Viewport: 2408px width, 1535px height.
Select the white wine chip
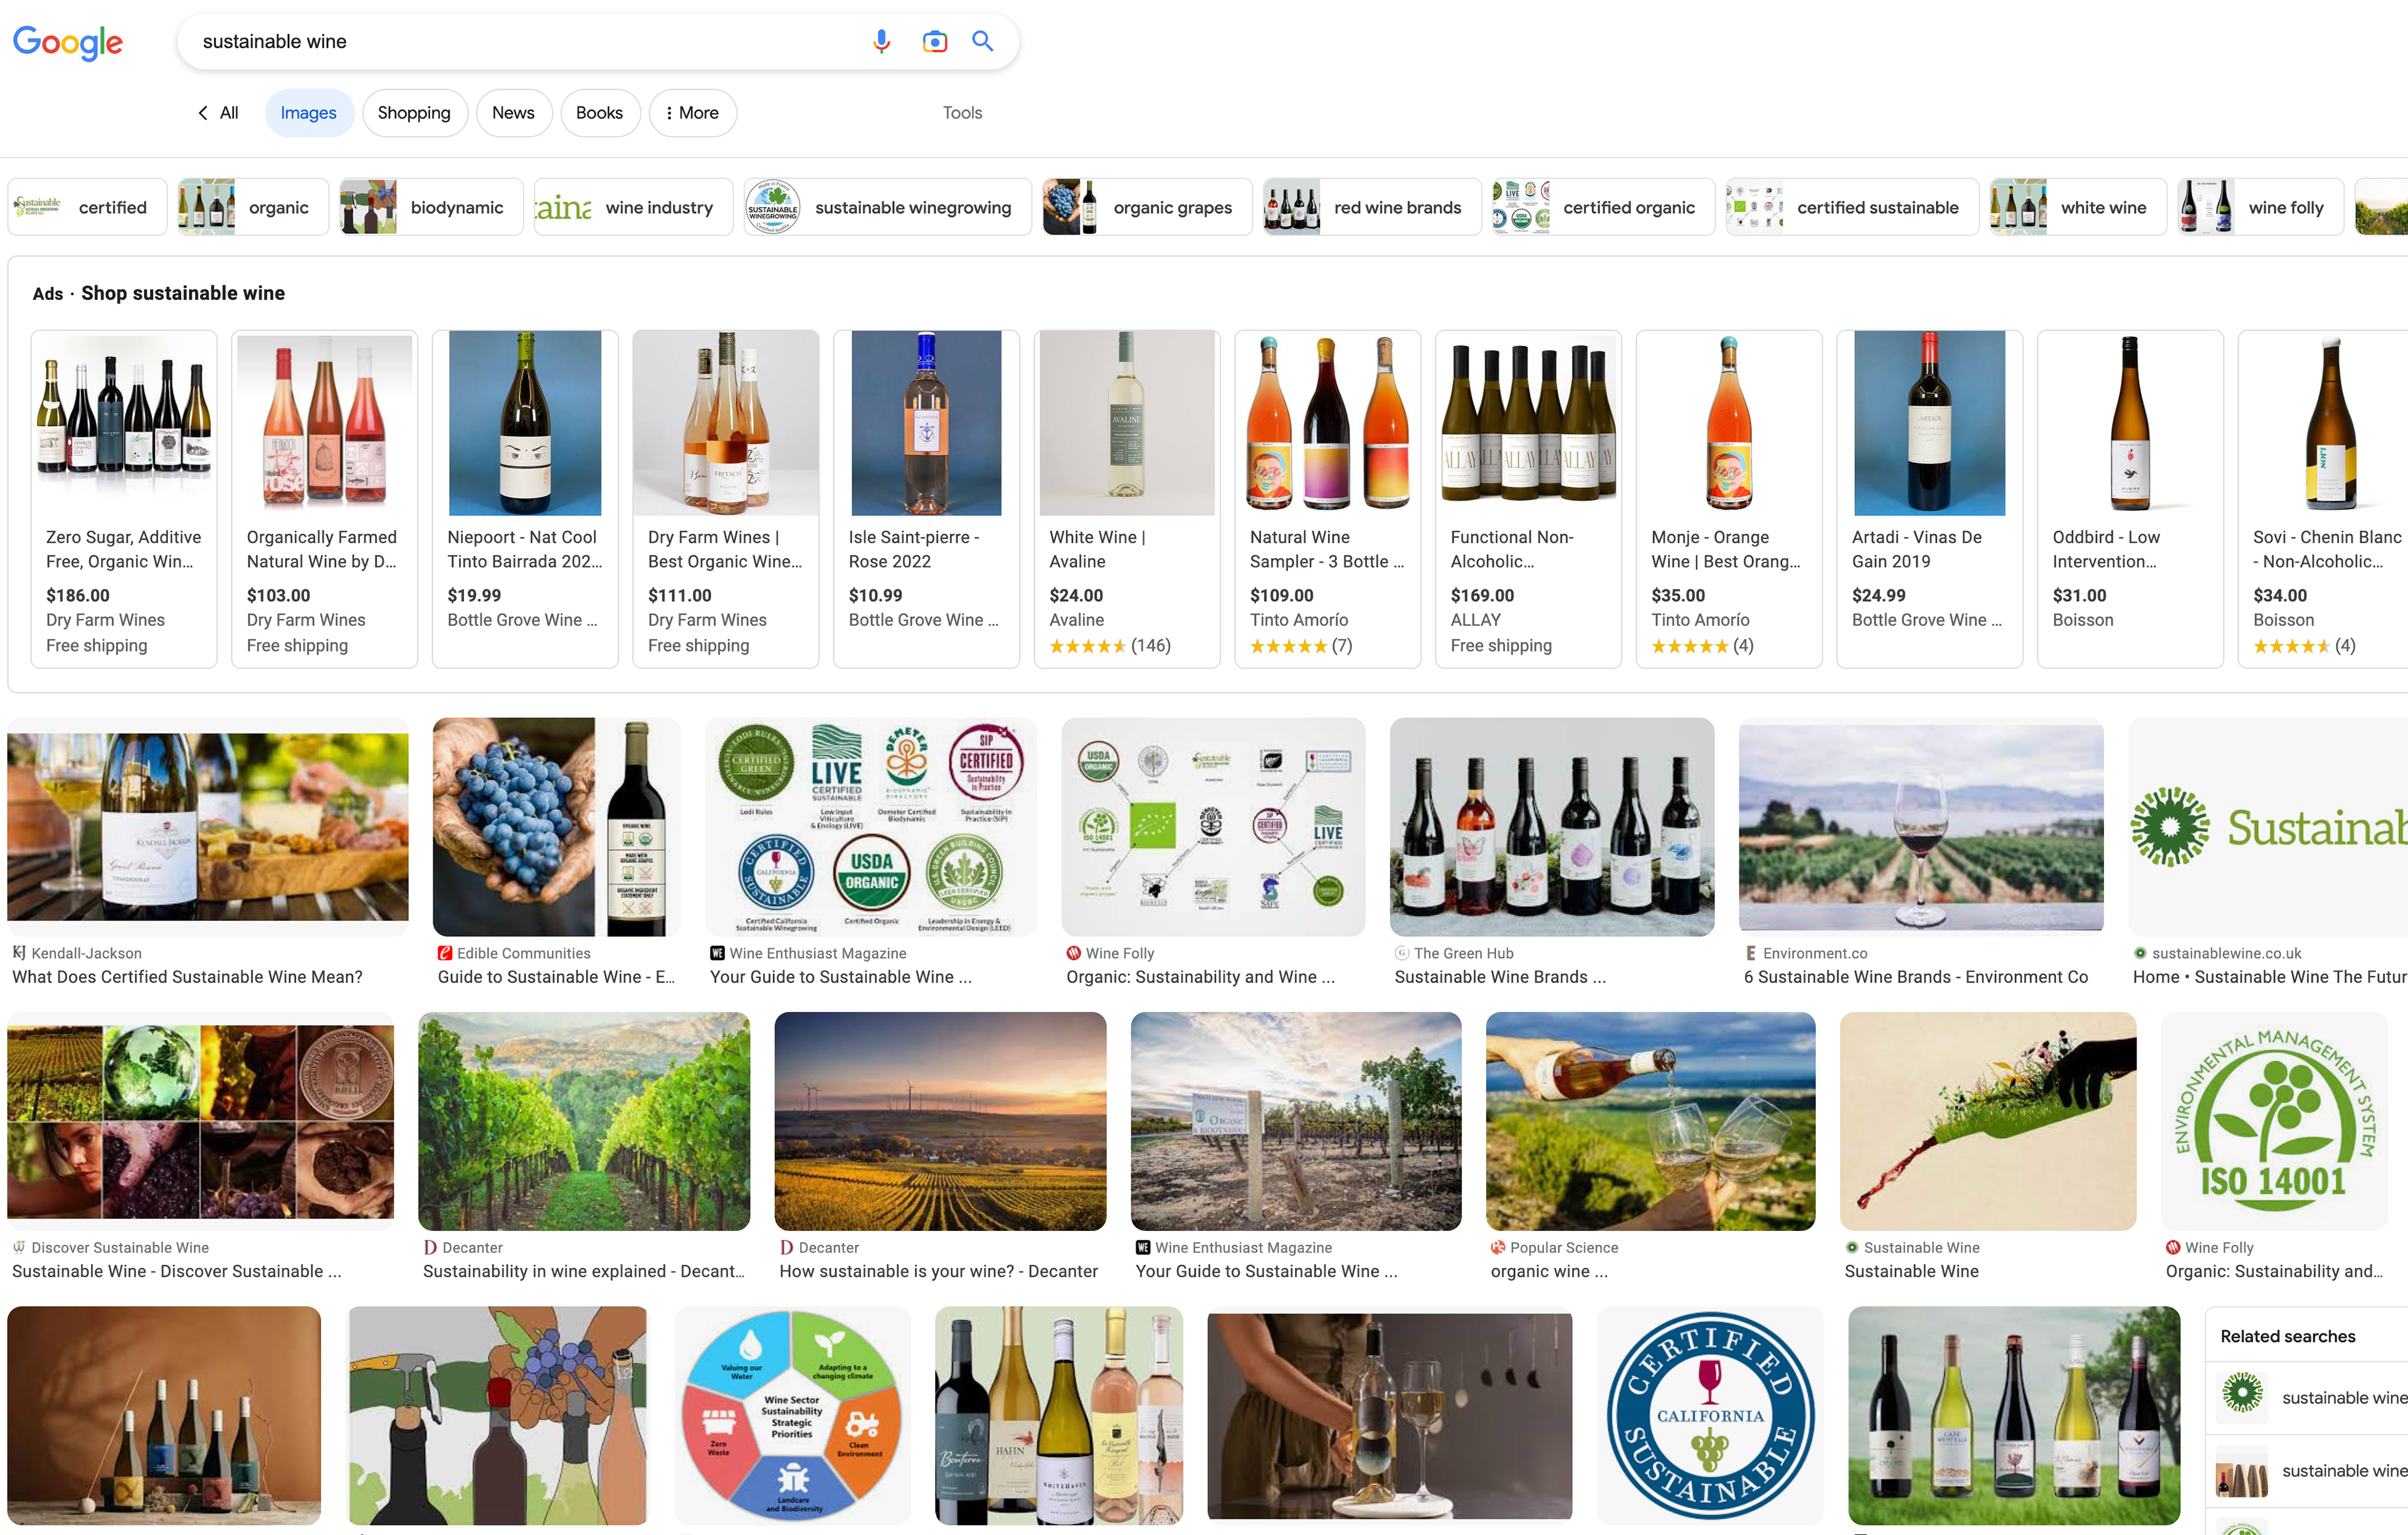pos(2078,207)
